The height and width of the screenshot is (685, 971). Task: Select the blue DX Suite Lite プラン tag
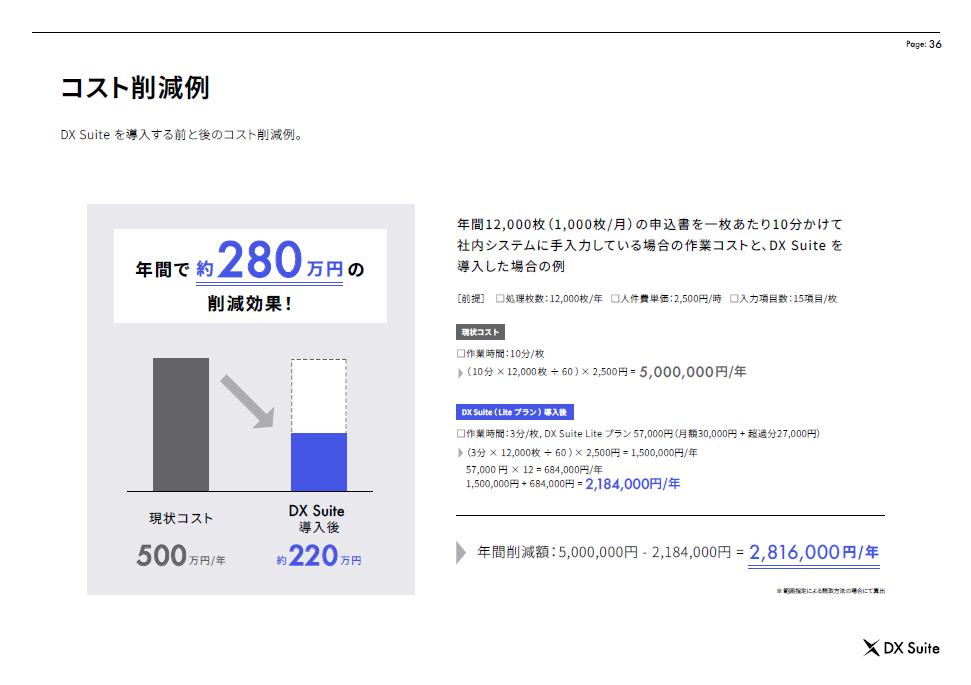(x=515, y=412)
